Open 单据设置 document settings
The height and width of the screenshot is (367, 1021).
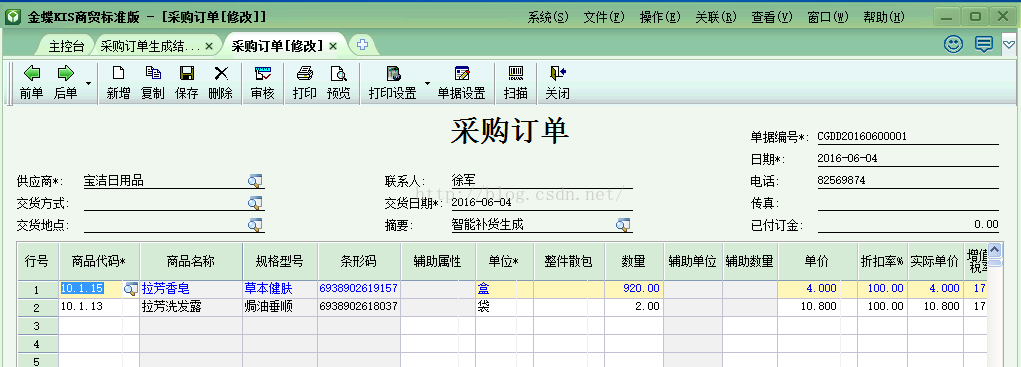[462, 83]
